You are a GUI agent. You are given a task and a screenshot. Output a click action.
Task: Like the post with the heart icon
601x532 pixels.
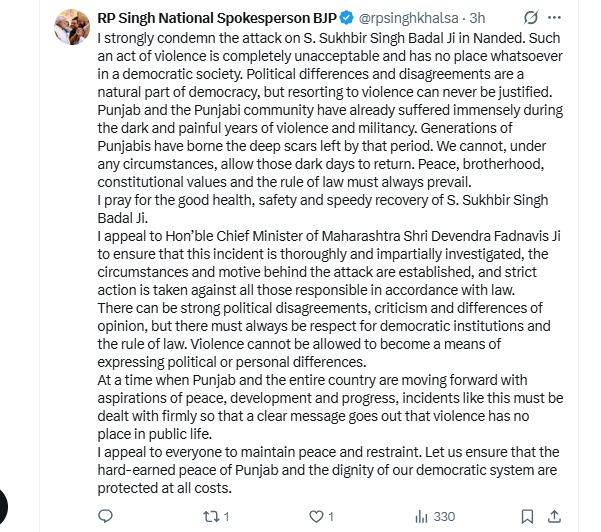pyautogui.click(x=316, y=517)
